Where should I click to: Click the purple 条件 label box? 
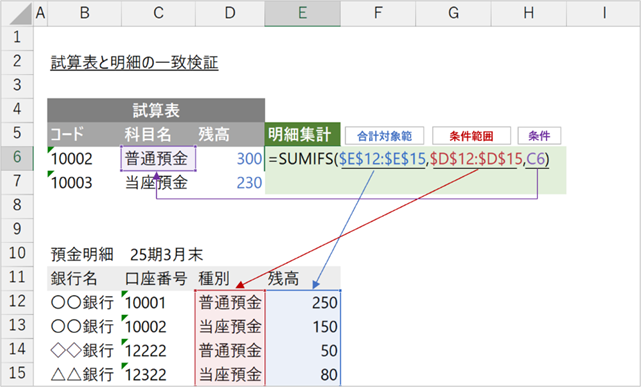539,136
